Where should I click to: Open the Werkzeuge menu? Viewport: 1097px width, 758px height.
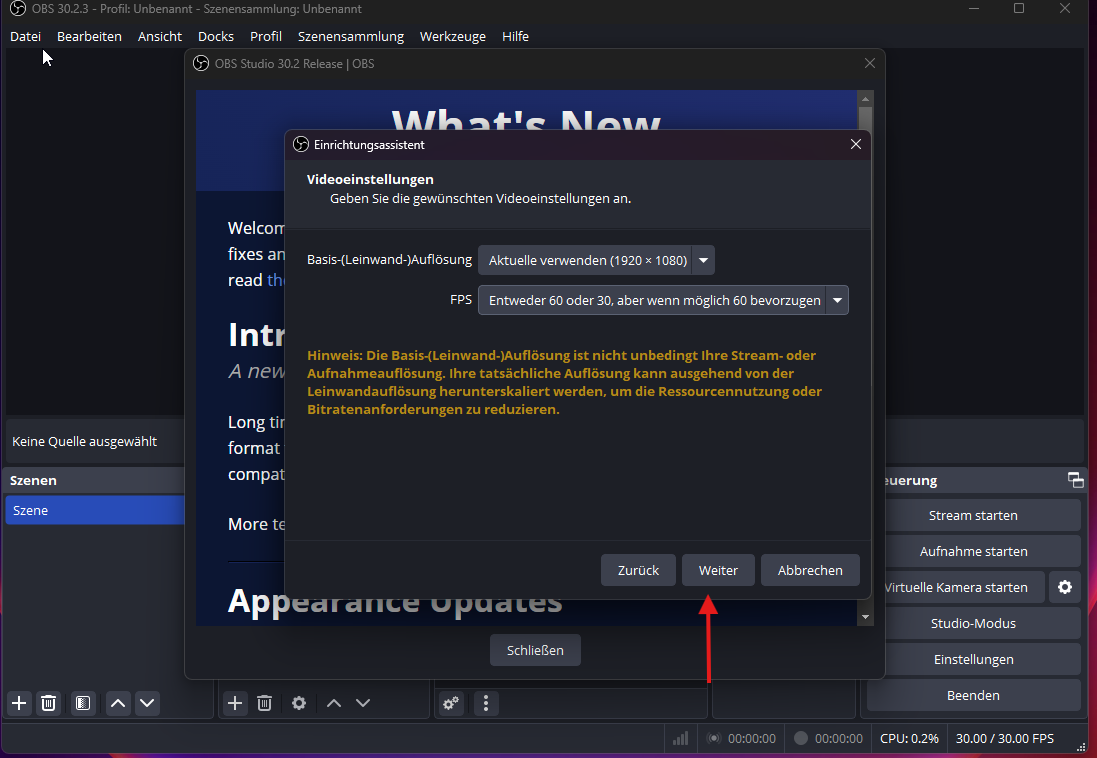pyautogui.click(x=453, y=36)
